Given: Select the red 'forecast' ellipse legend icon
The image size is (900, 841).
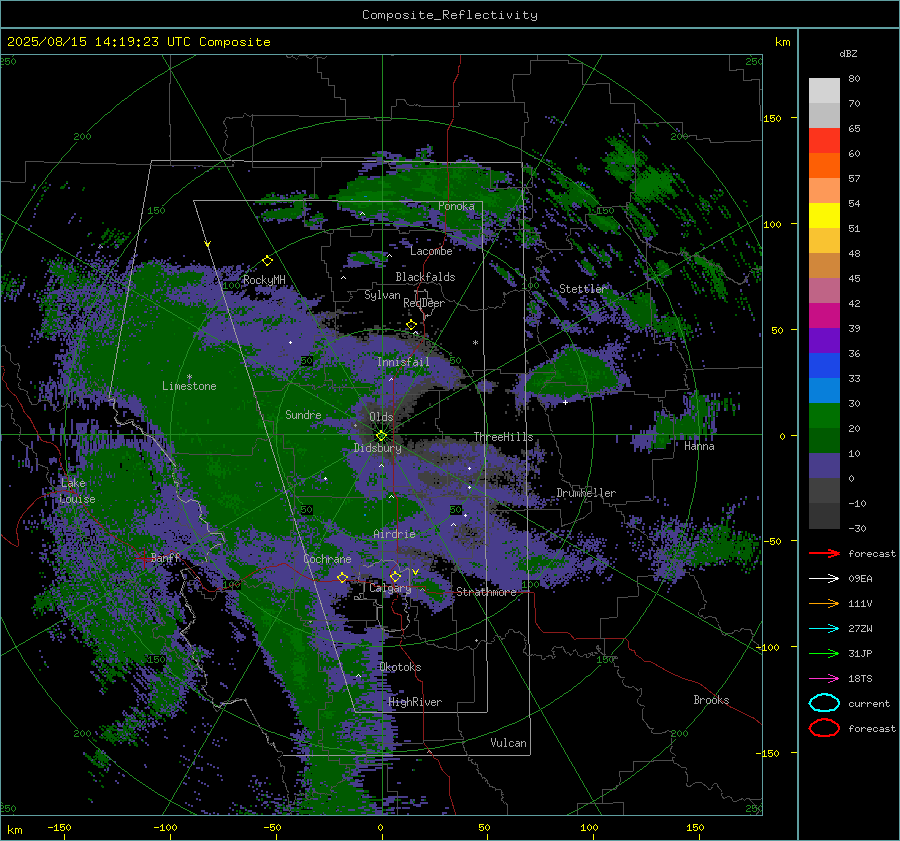Looking at the screenshot, I should (x=824, y=728).
